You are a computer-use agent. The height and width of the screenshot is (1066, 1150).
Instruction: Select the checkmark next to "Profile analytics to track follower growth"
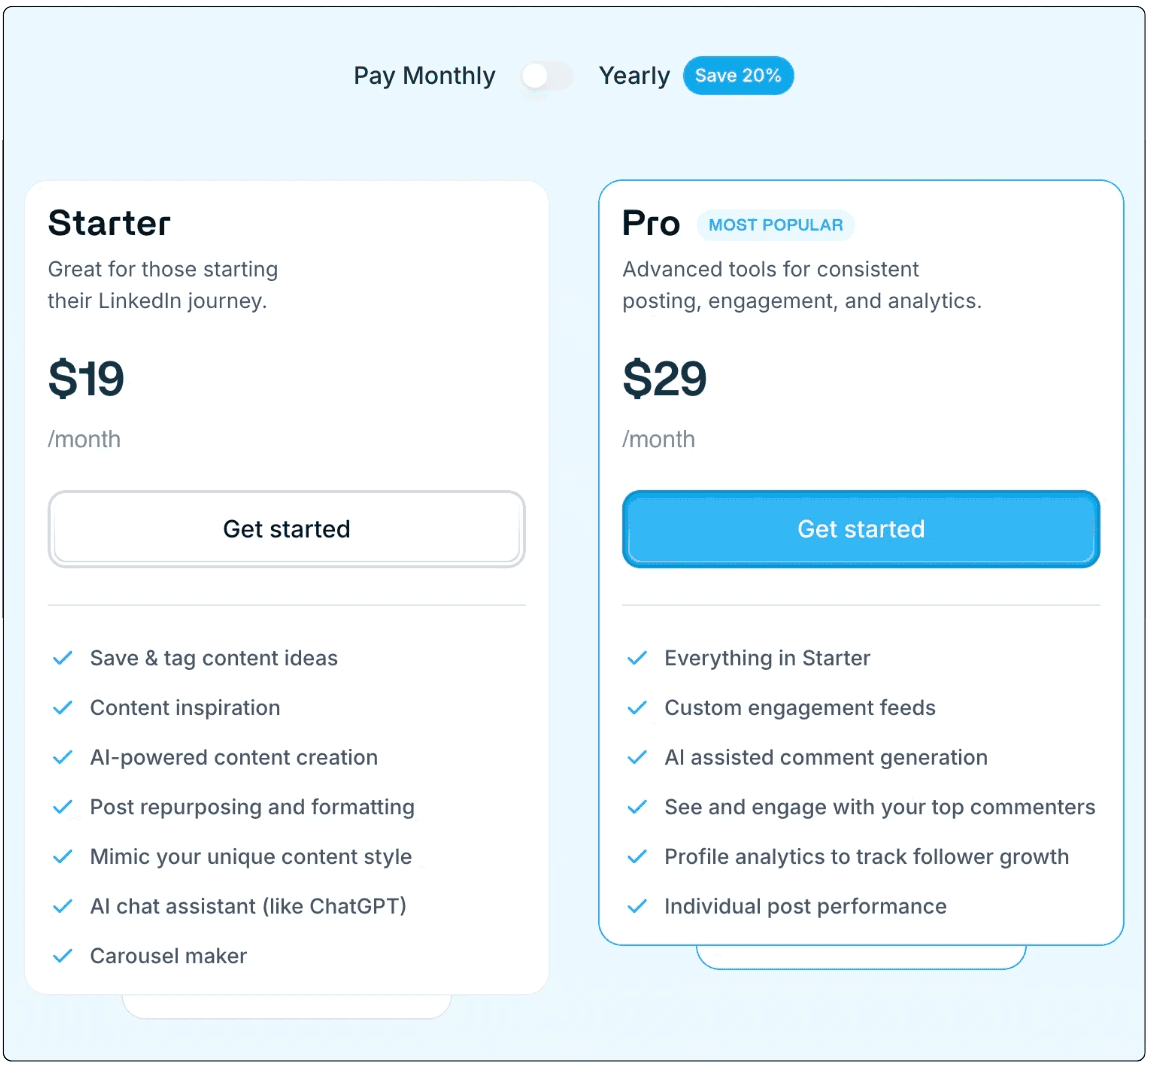click(637, 857)
